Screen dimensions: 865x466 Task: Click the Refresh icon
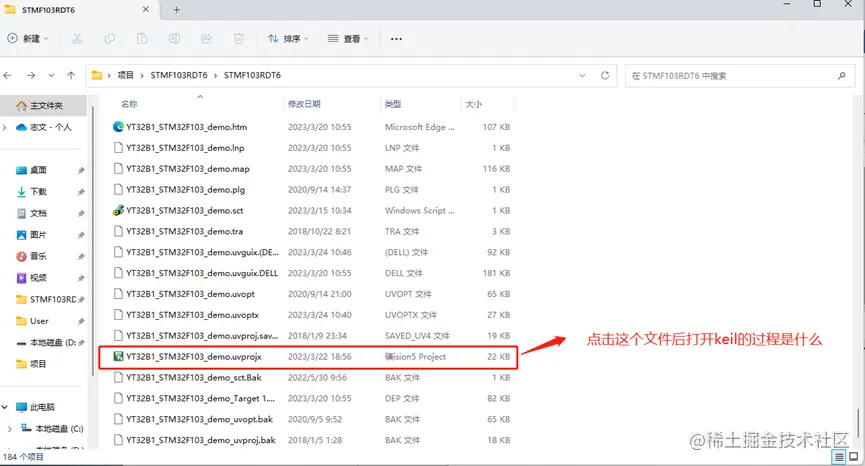(605, 76)
